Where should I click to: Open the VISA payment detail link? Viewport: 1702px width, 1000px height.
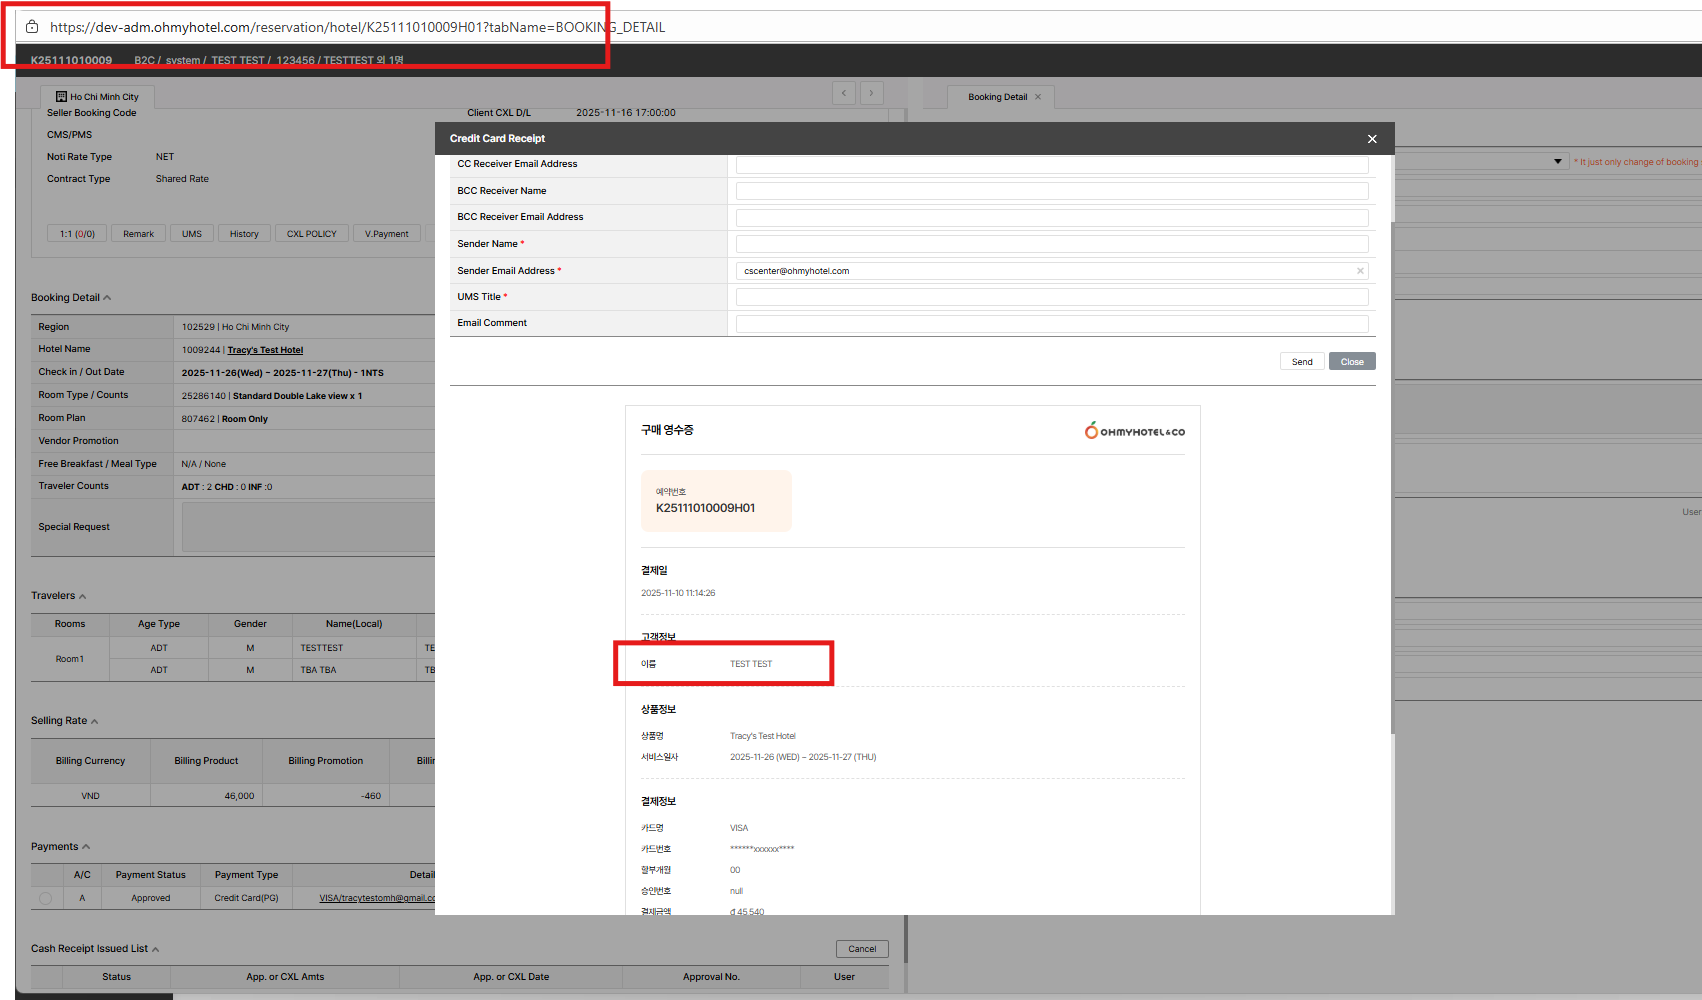[x=377, y=898]
